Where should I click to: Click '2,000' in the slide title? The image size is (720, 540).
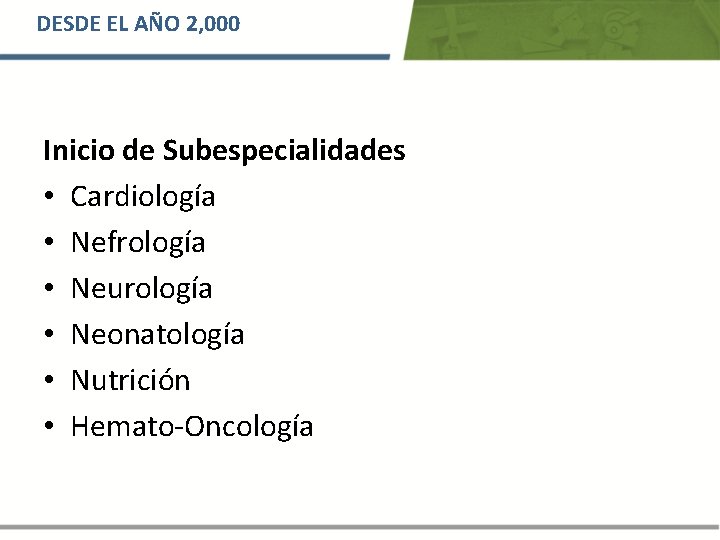coord(213,24)
